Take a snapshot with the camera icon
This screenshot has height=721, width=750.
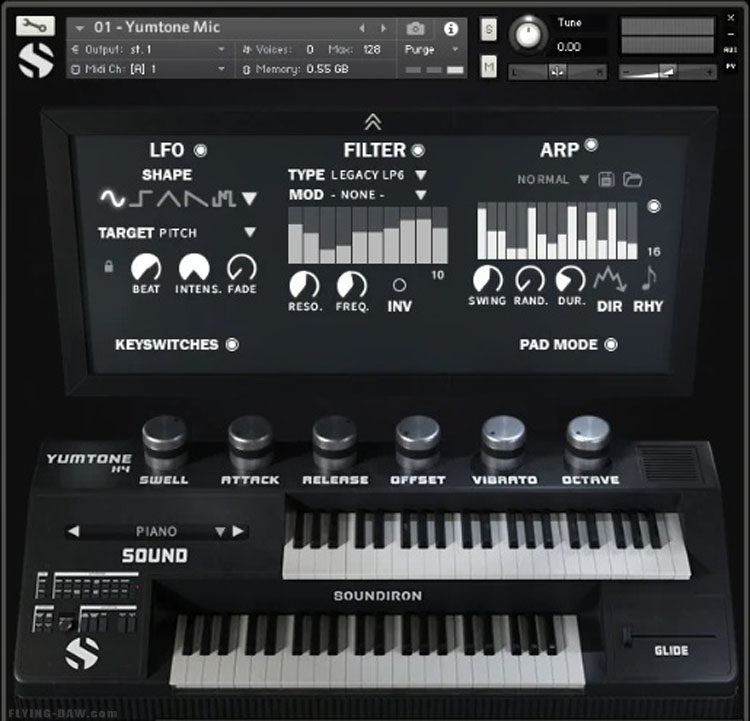point(415,29)
